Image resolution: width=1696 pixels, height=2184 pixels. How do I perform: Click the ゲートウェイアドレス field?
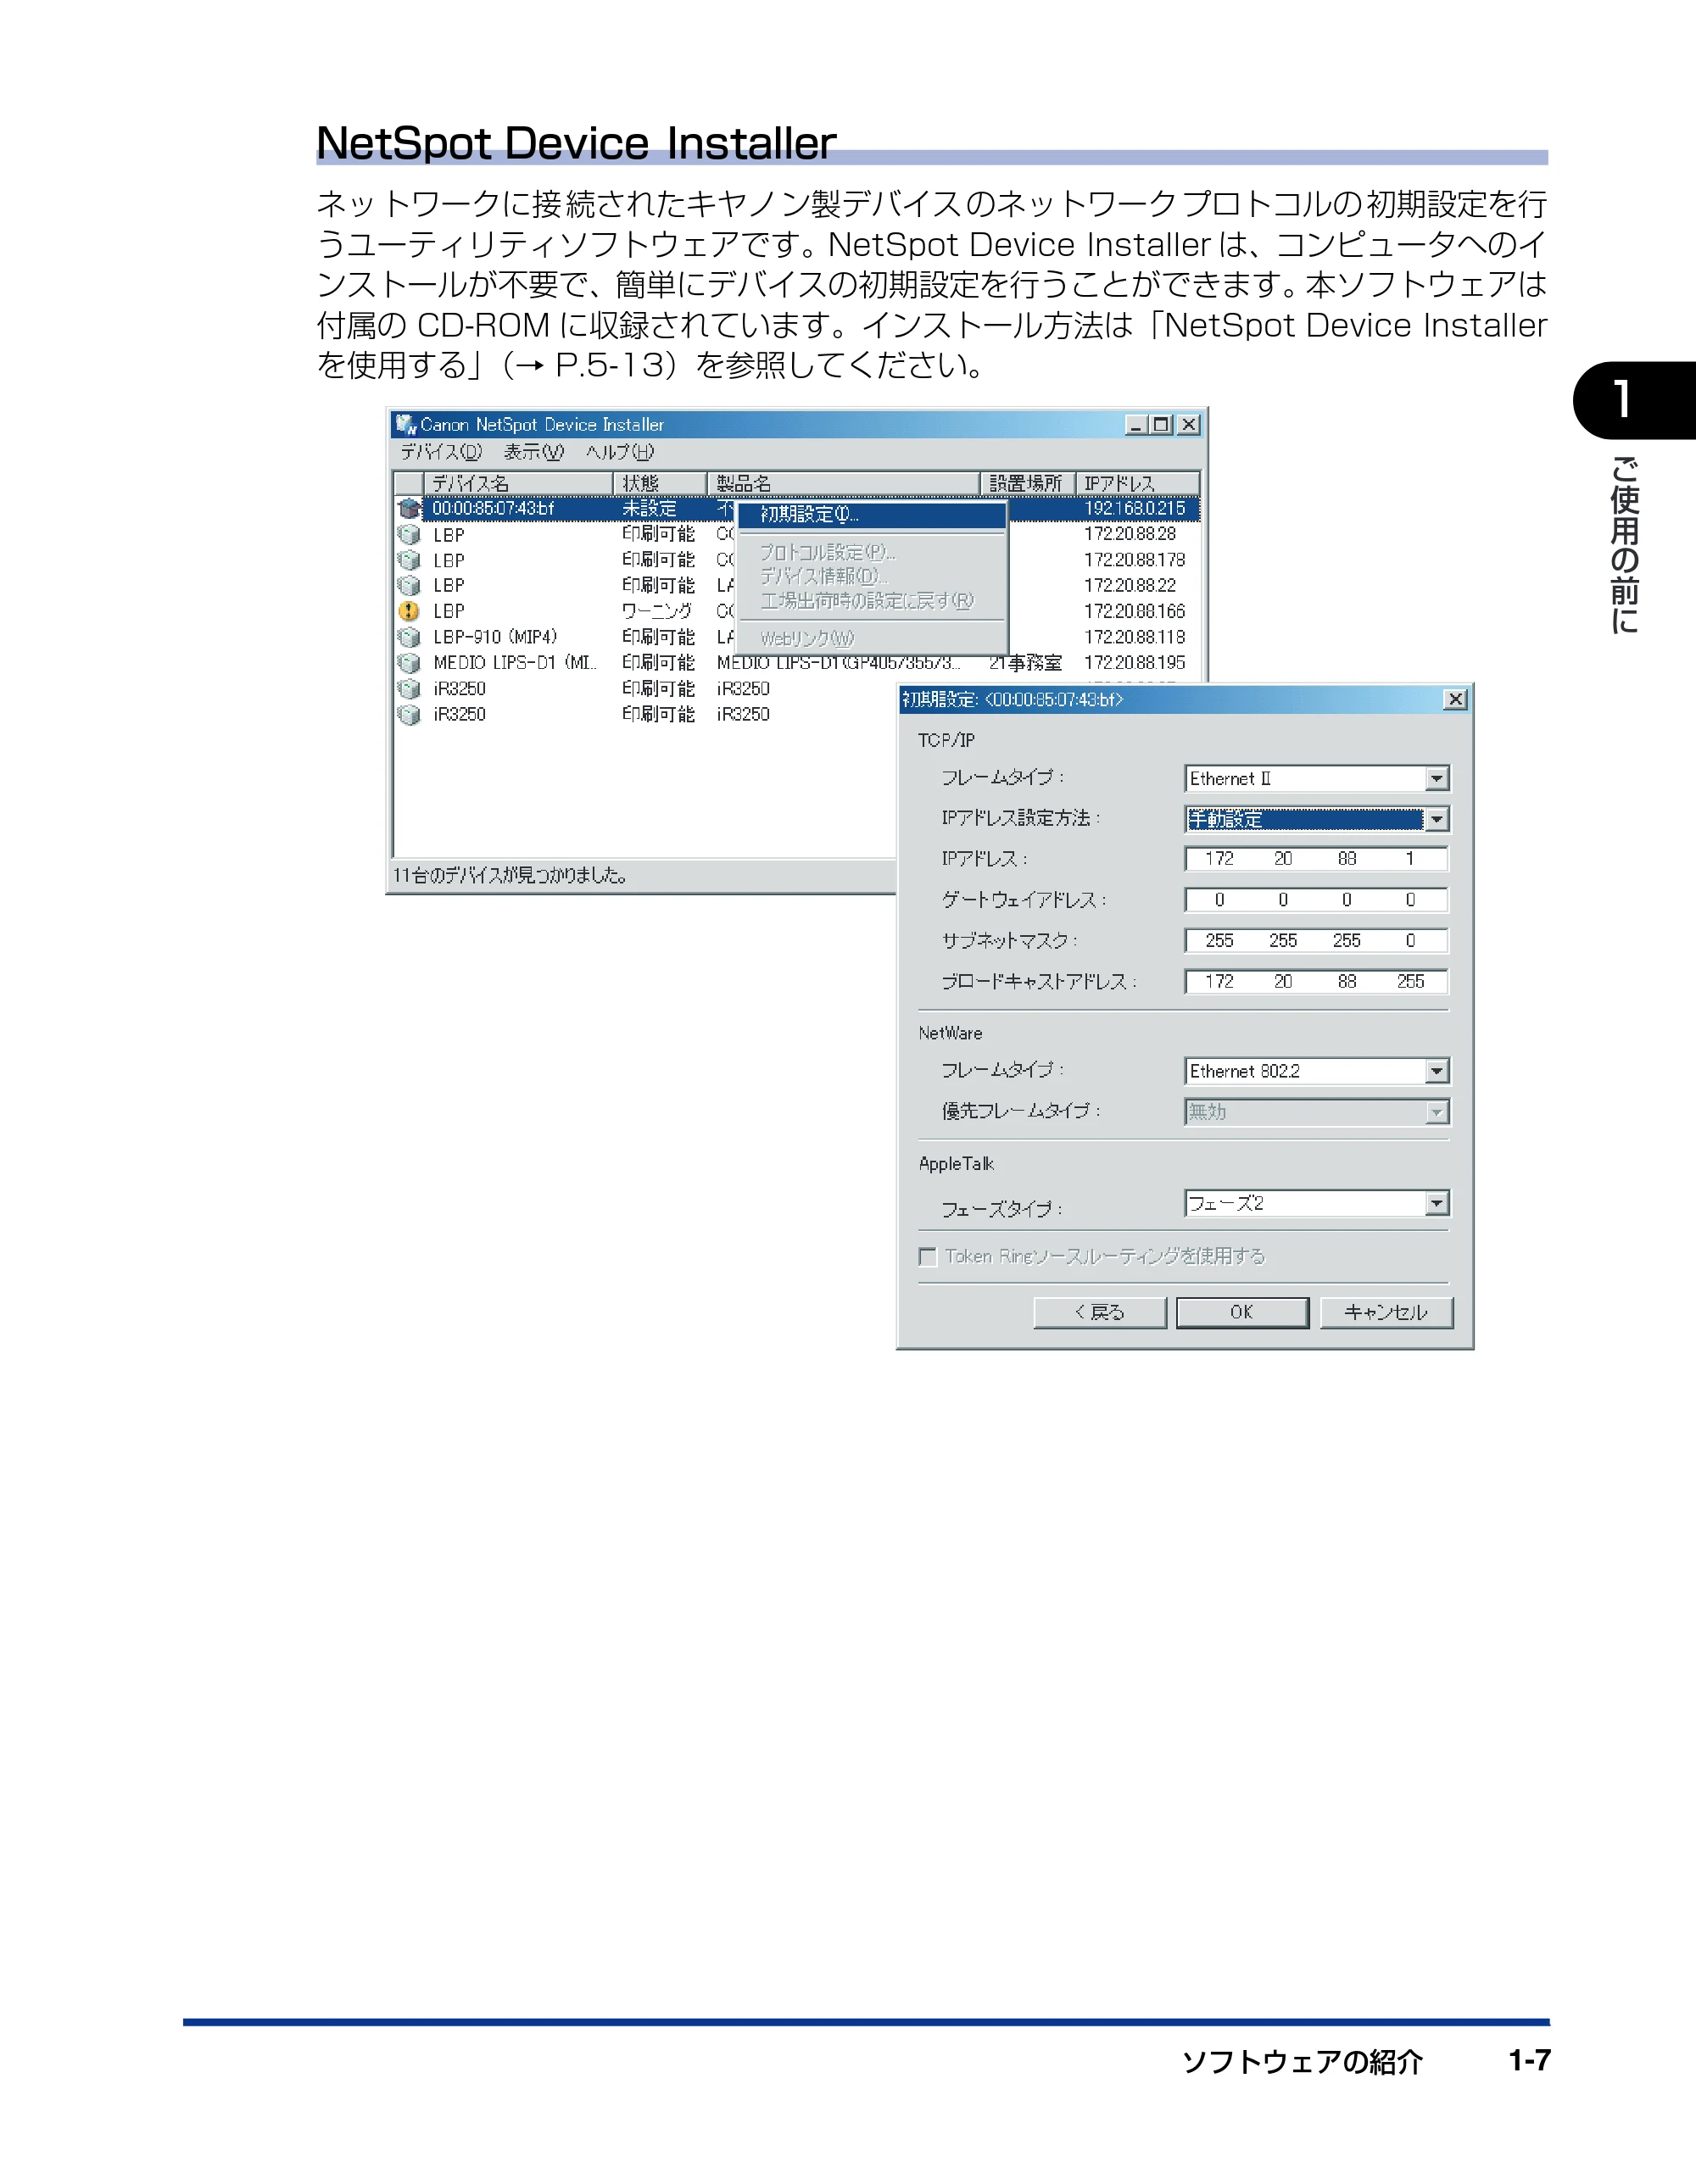(x=1316, y=900)
